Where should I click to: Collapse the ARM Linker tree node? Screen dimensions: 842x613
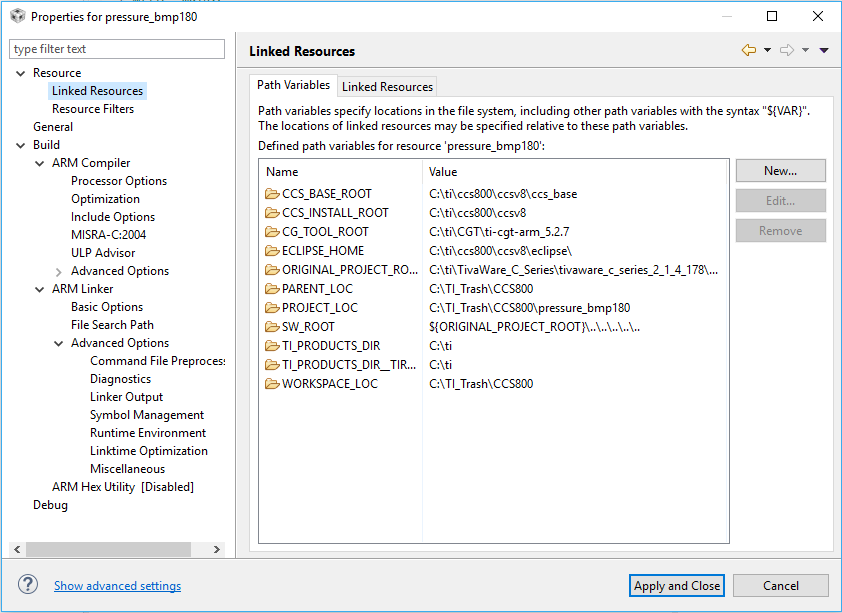point(39,289)
